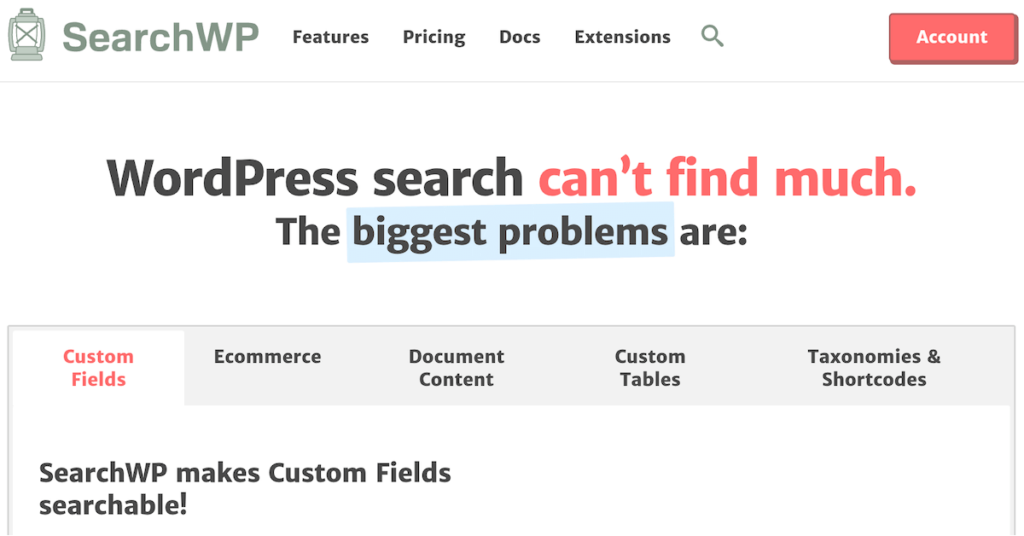Click the SearchWP wordmark text

pyautogui.click(x=160, y=37)
